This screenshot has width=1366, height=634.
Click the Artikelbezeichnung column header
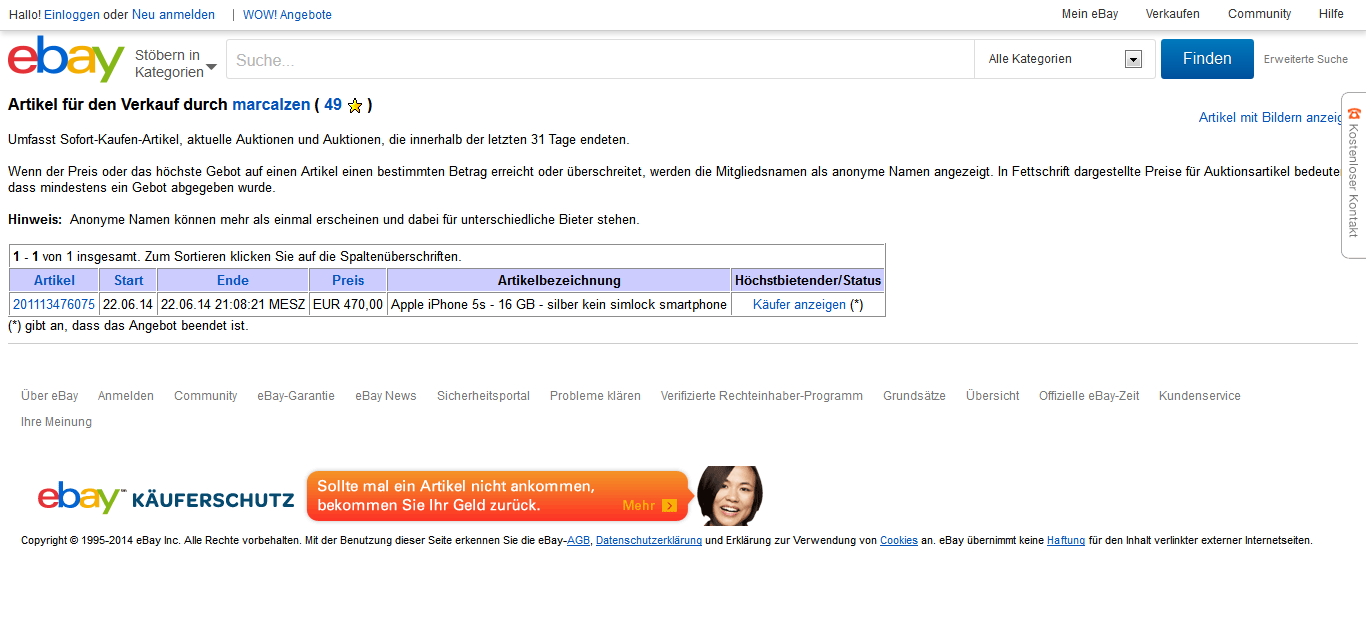click(559, 280)
